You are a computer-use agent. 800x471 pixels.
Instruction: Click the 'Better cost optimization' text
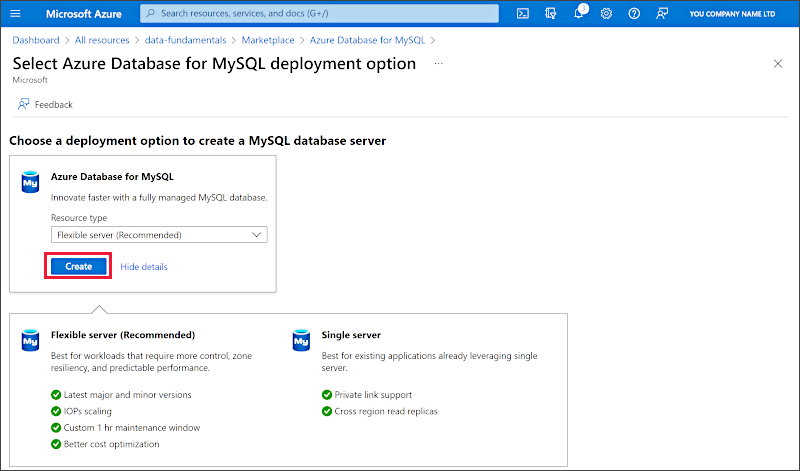(x=111, y=444)
